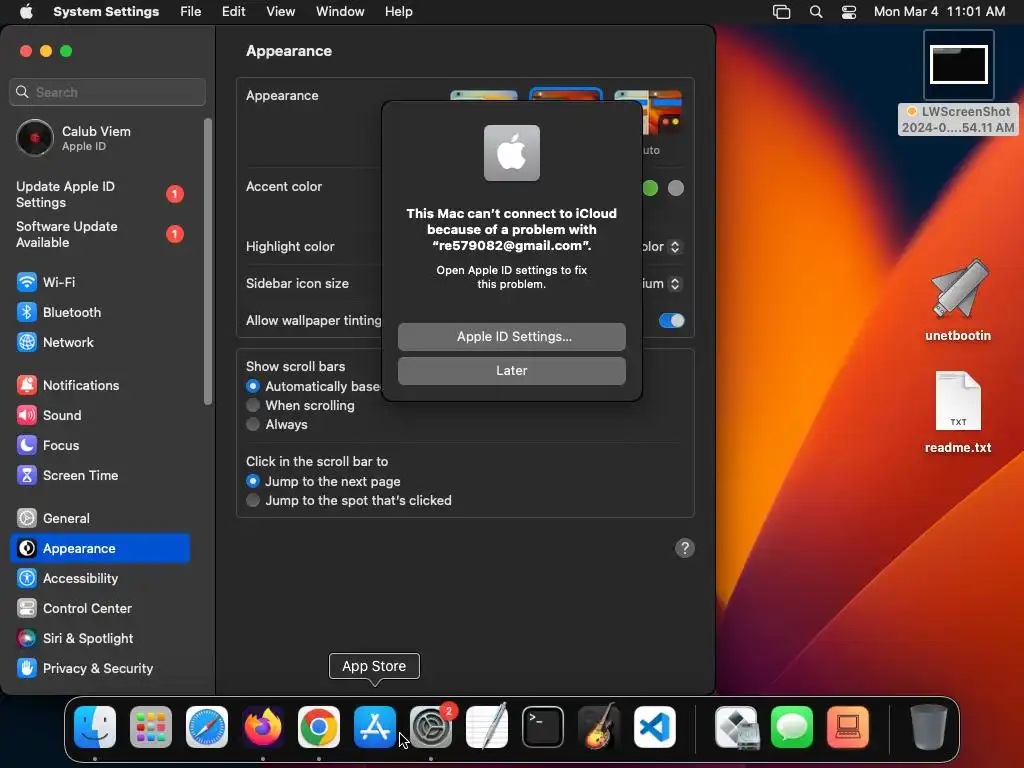Open Spotlight search in menu bar
The height and width of the screenshot is (768, 1024).
click(816, 12)
